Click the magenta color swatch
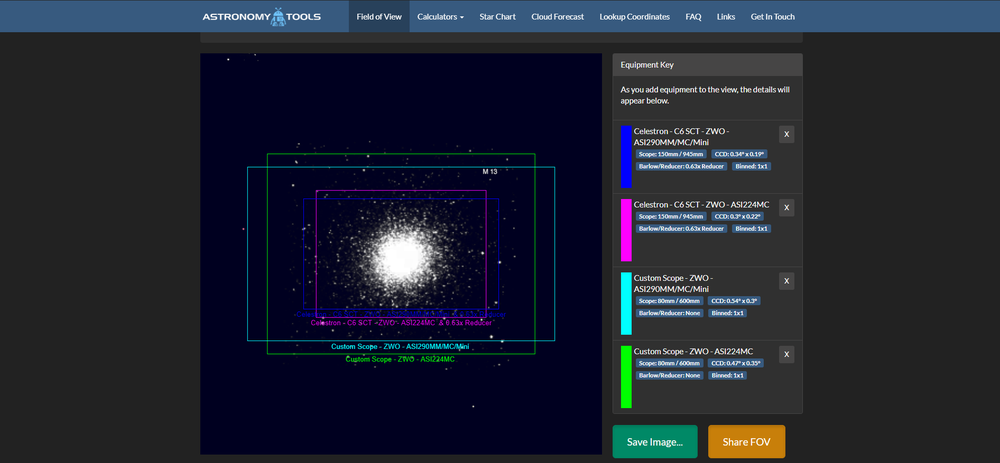The height and width of the screenshot is (463, 1000). pyautogui.click(x=626, y=229)
